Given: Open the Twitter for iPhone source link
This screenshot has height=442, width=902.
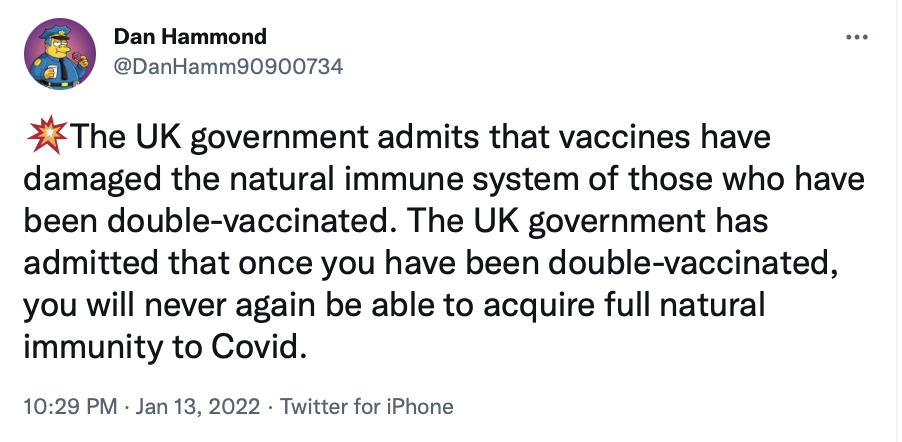Looking at the screenshot, I should pyautogui.click(x=366, y=407).
